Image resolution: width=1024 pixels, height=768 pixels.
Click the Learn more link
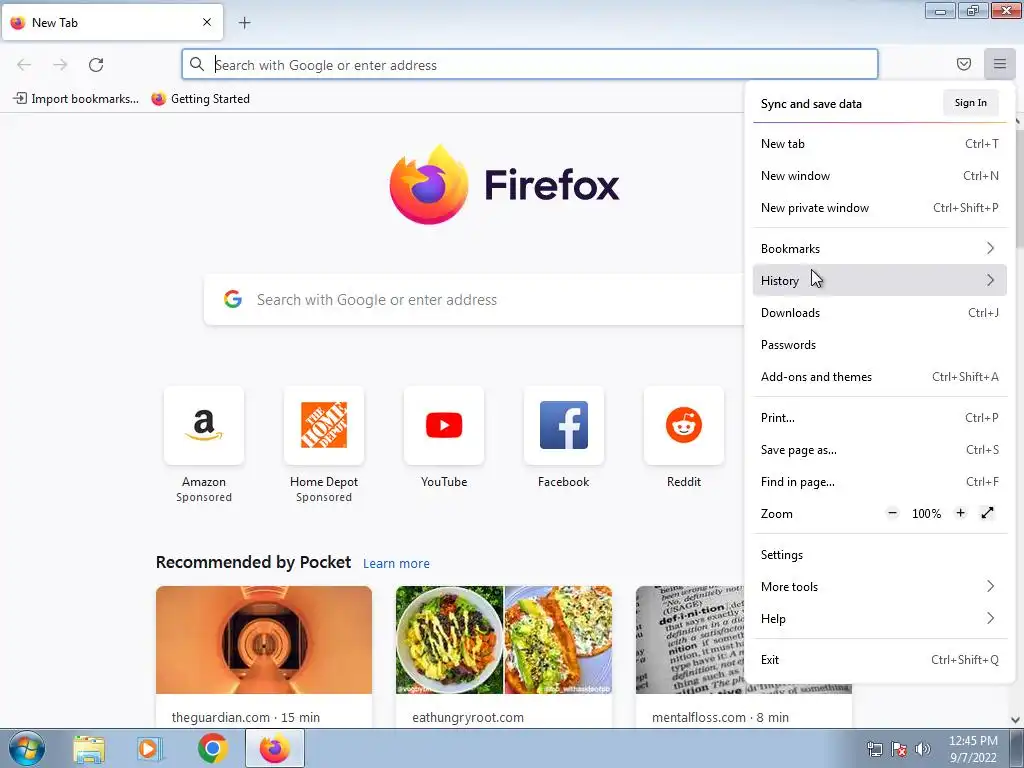tap(396, 563)
